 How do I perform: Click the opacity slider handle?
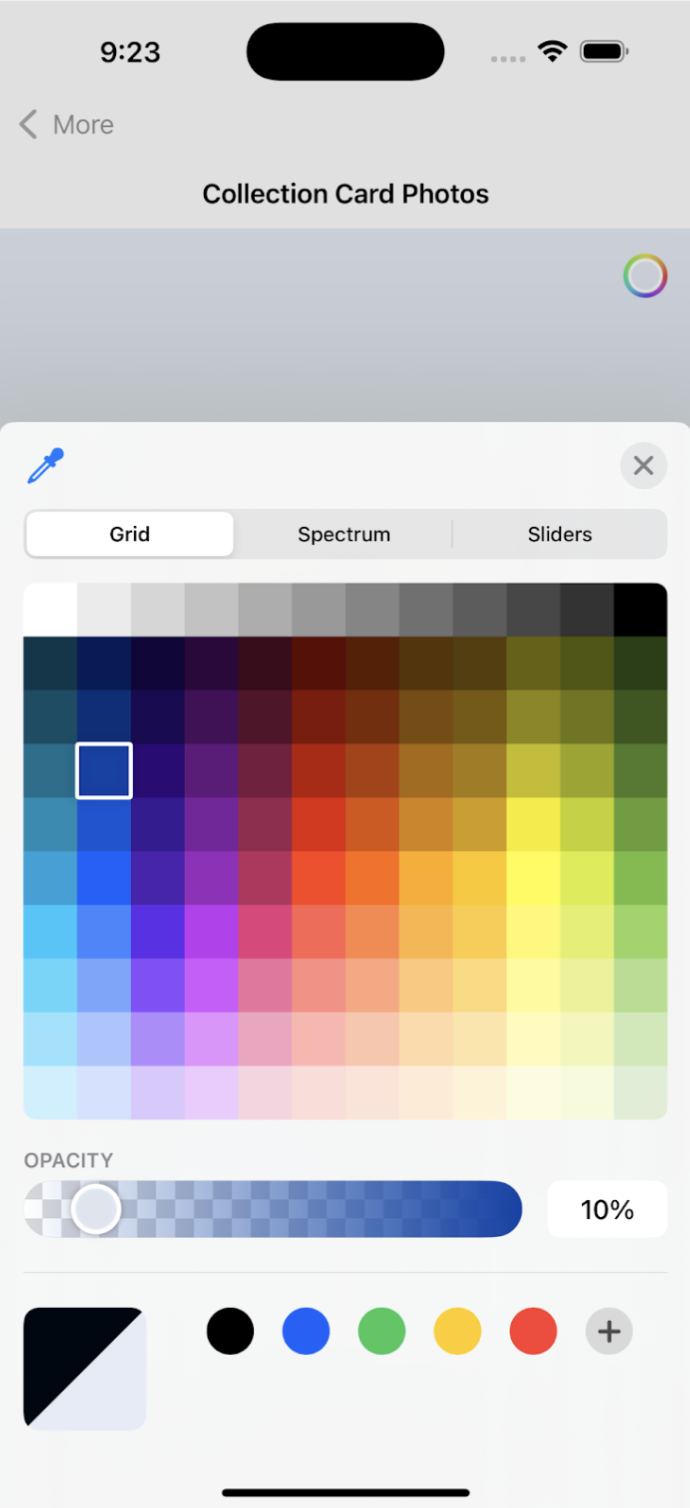coord(96,1210)
